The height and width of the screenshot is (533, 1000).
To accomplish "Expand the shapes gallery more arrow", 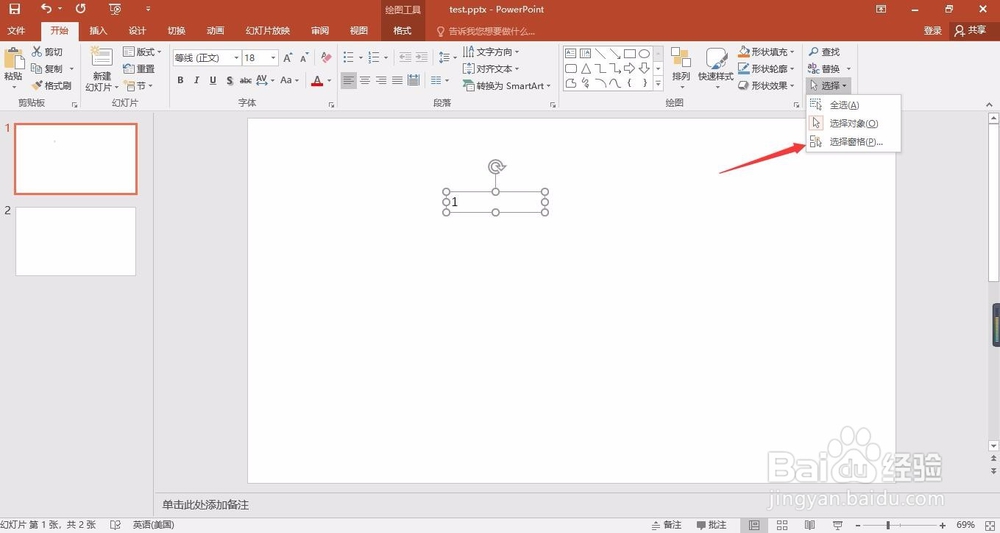I will point(658,84).
